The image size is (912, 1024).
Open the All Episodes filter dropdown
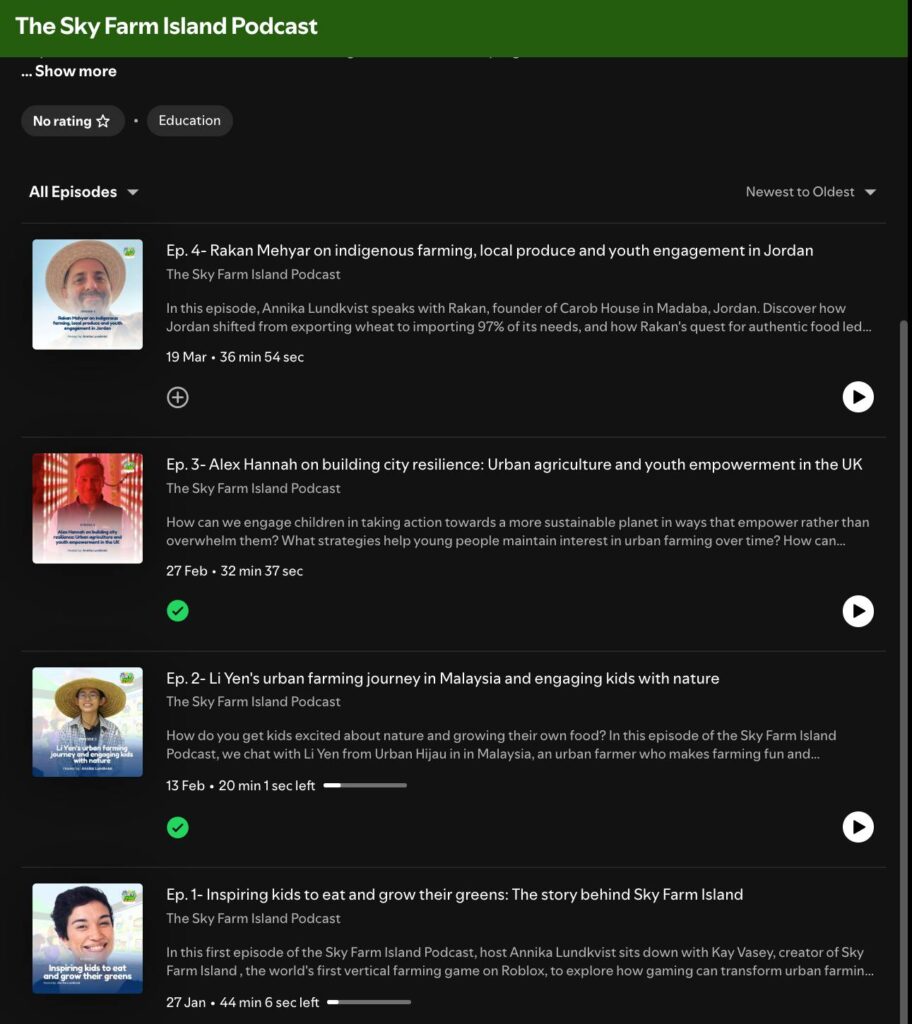[x=84, y=192]
